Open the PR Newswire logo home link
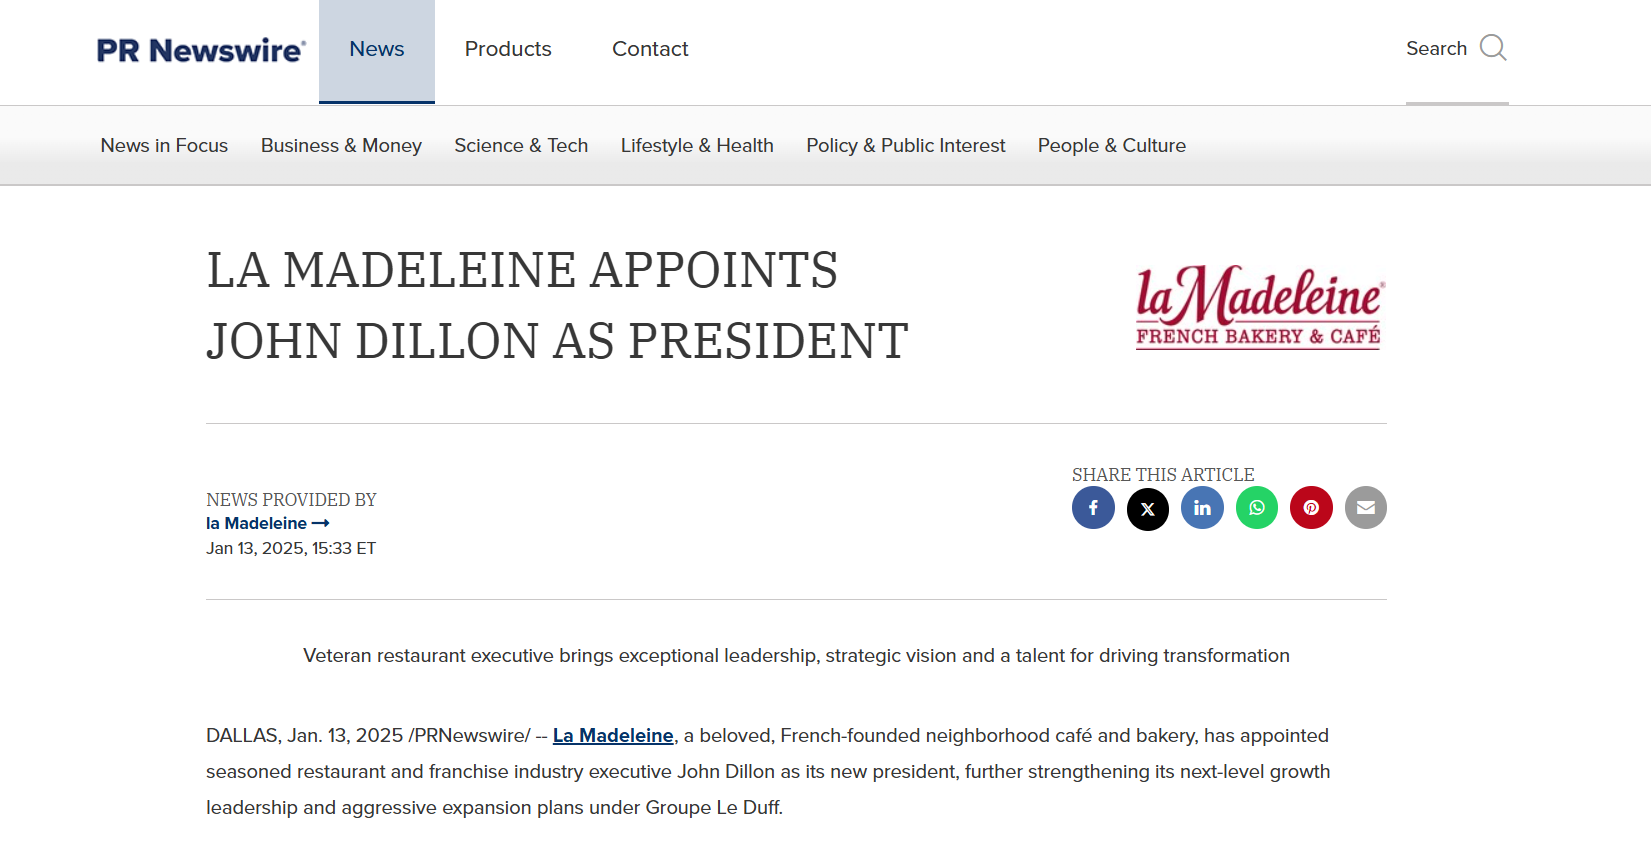 201,50
